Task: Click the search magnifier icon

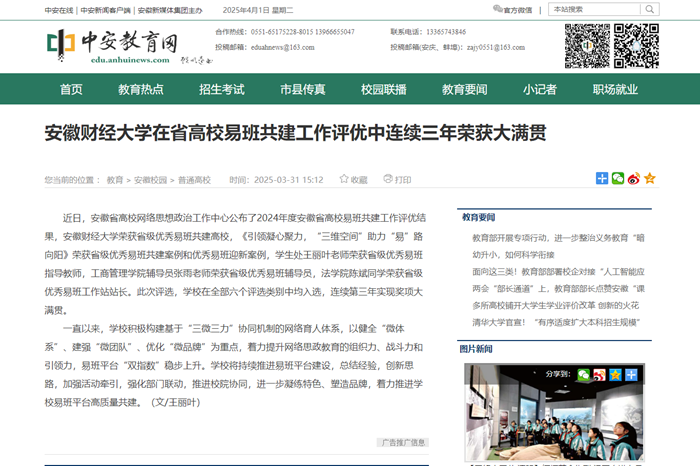Action: click(650, 9)
